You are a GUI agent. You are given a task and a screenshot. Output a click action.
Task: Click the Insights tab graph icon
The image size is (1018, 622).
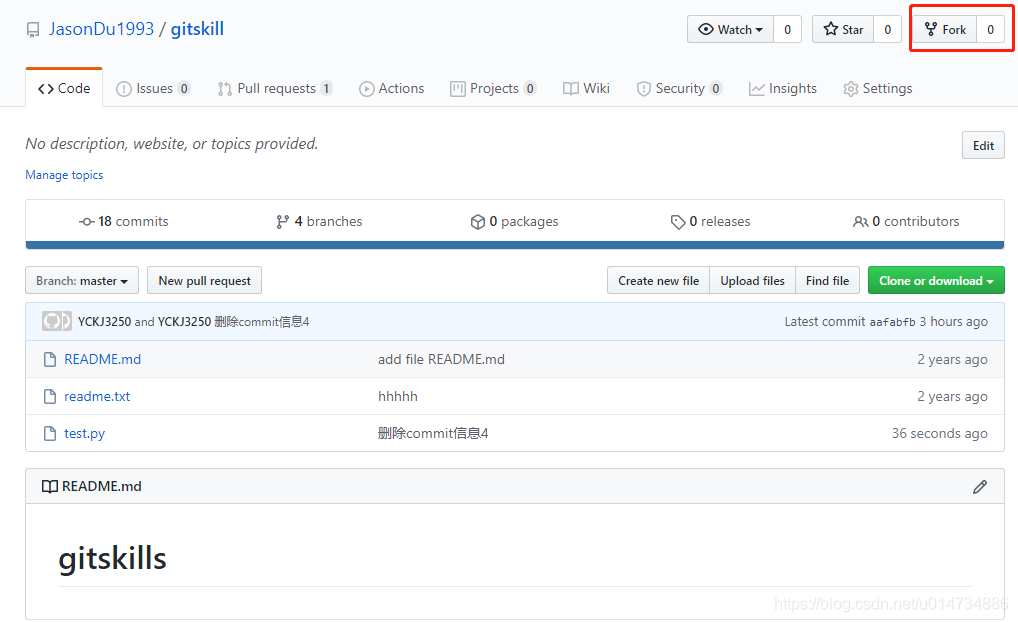tap(756, 89)
